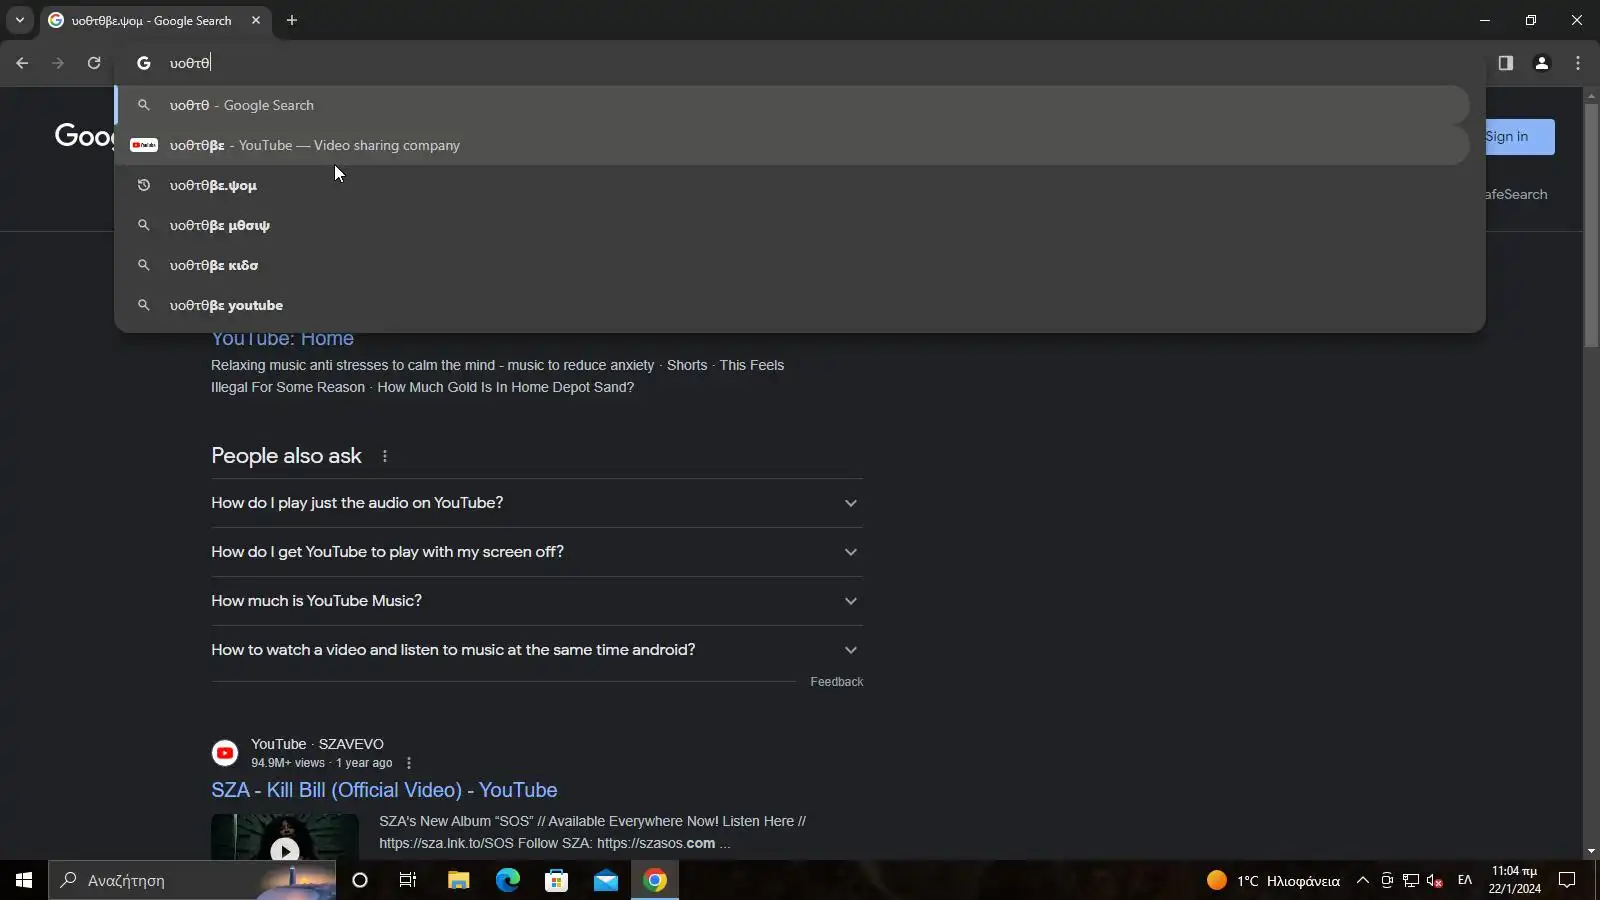Click the address bar Google search icon
1600x900 pixels.
[x=144, y=63]
